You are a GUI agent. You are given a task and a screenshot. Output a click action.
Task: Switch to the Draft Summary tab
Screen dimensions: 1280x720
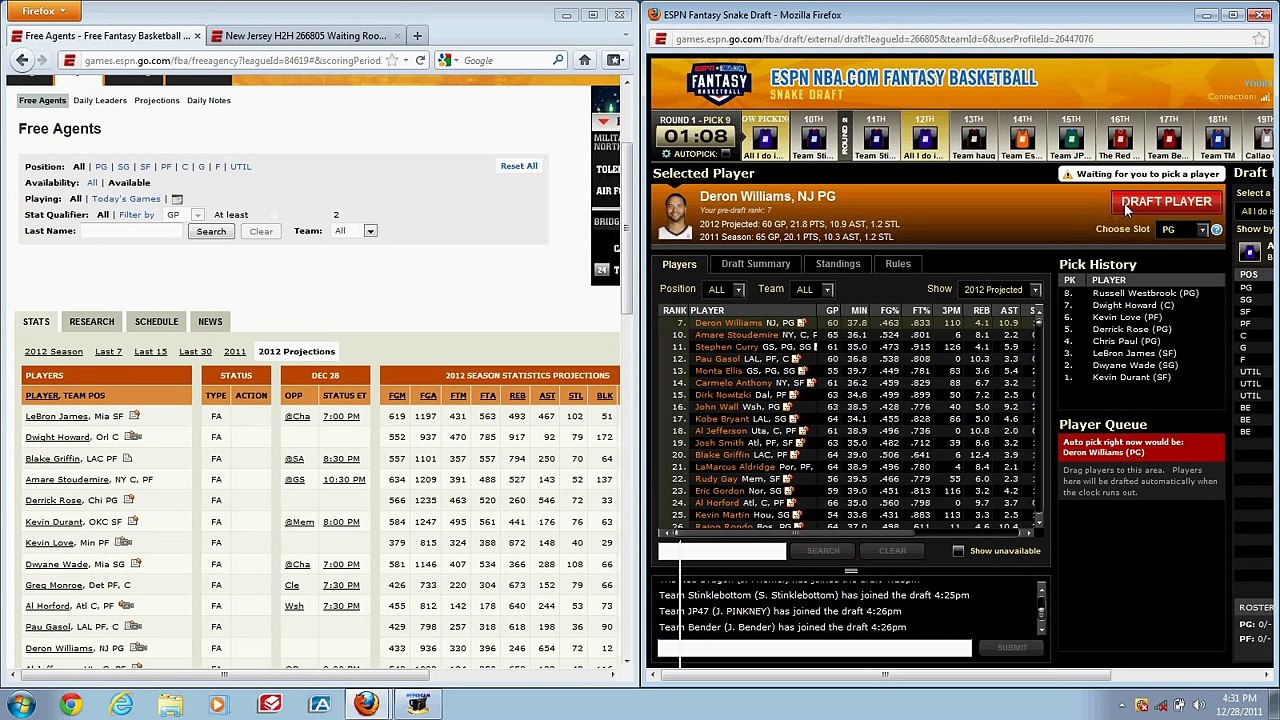[756, 264]
